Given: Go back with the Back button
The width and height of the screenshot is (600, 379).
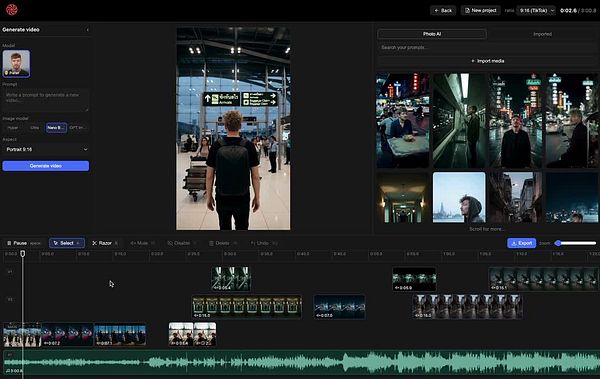Looking at the screenshot, I should tap(443, 10).
